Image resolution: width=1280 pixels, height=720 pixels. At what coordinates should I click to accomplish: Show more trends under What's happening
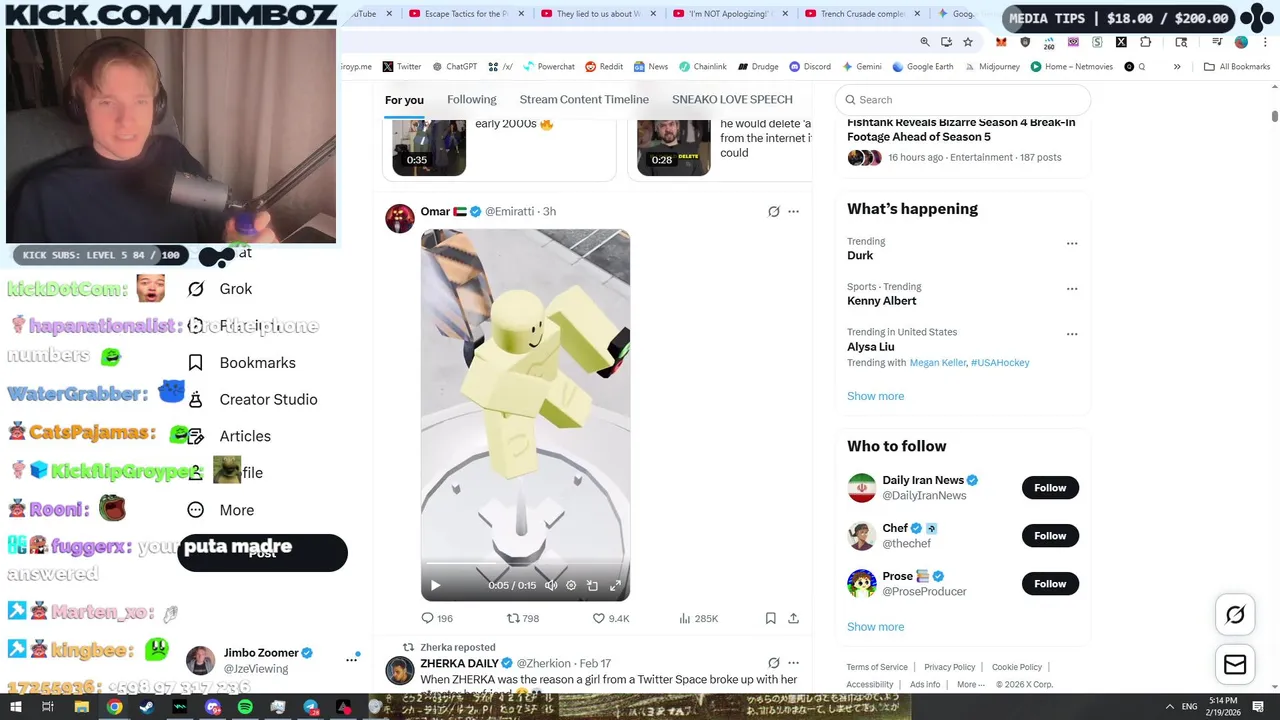click(876, 396)
